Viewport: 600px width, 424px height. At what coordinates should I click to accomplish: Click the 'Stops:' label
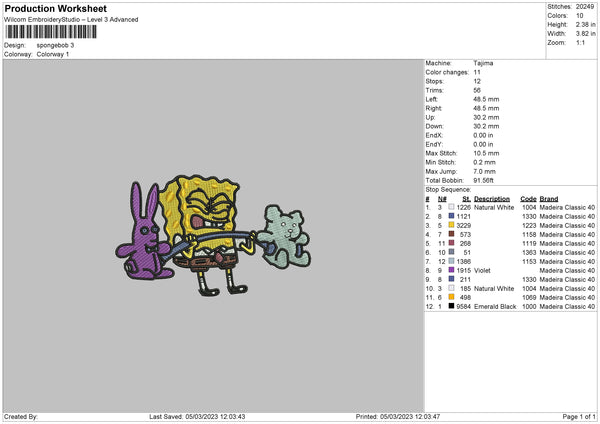[435, 81]
